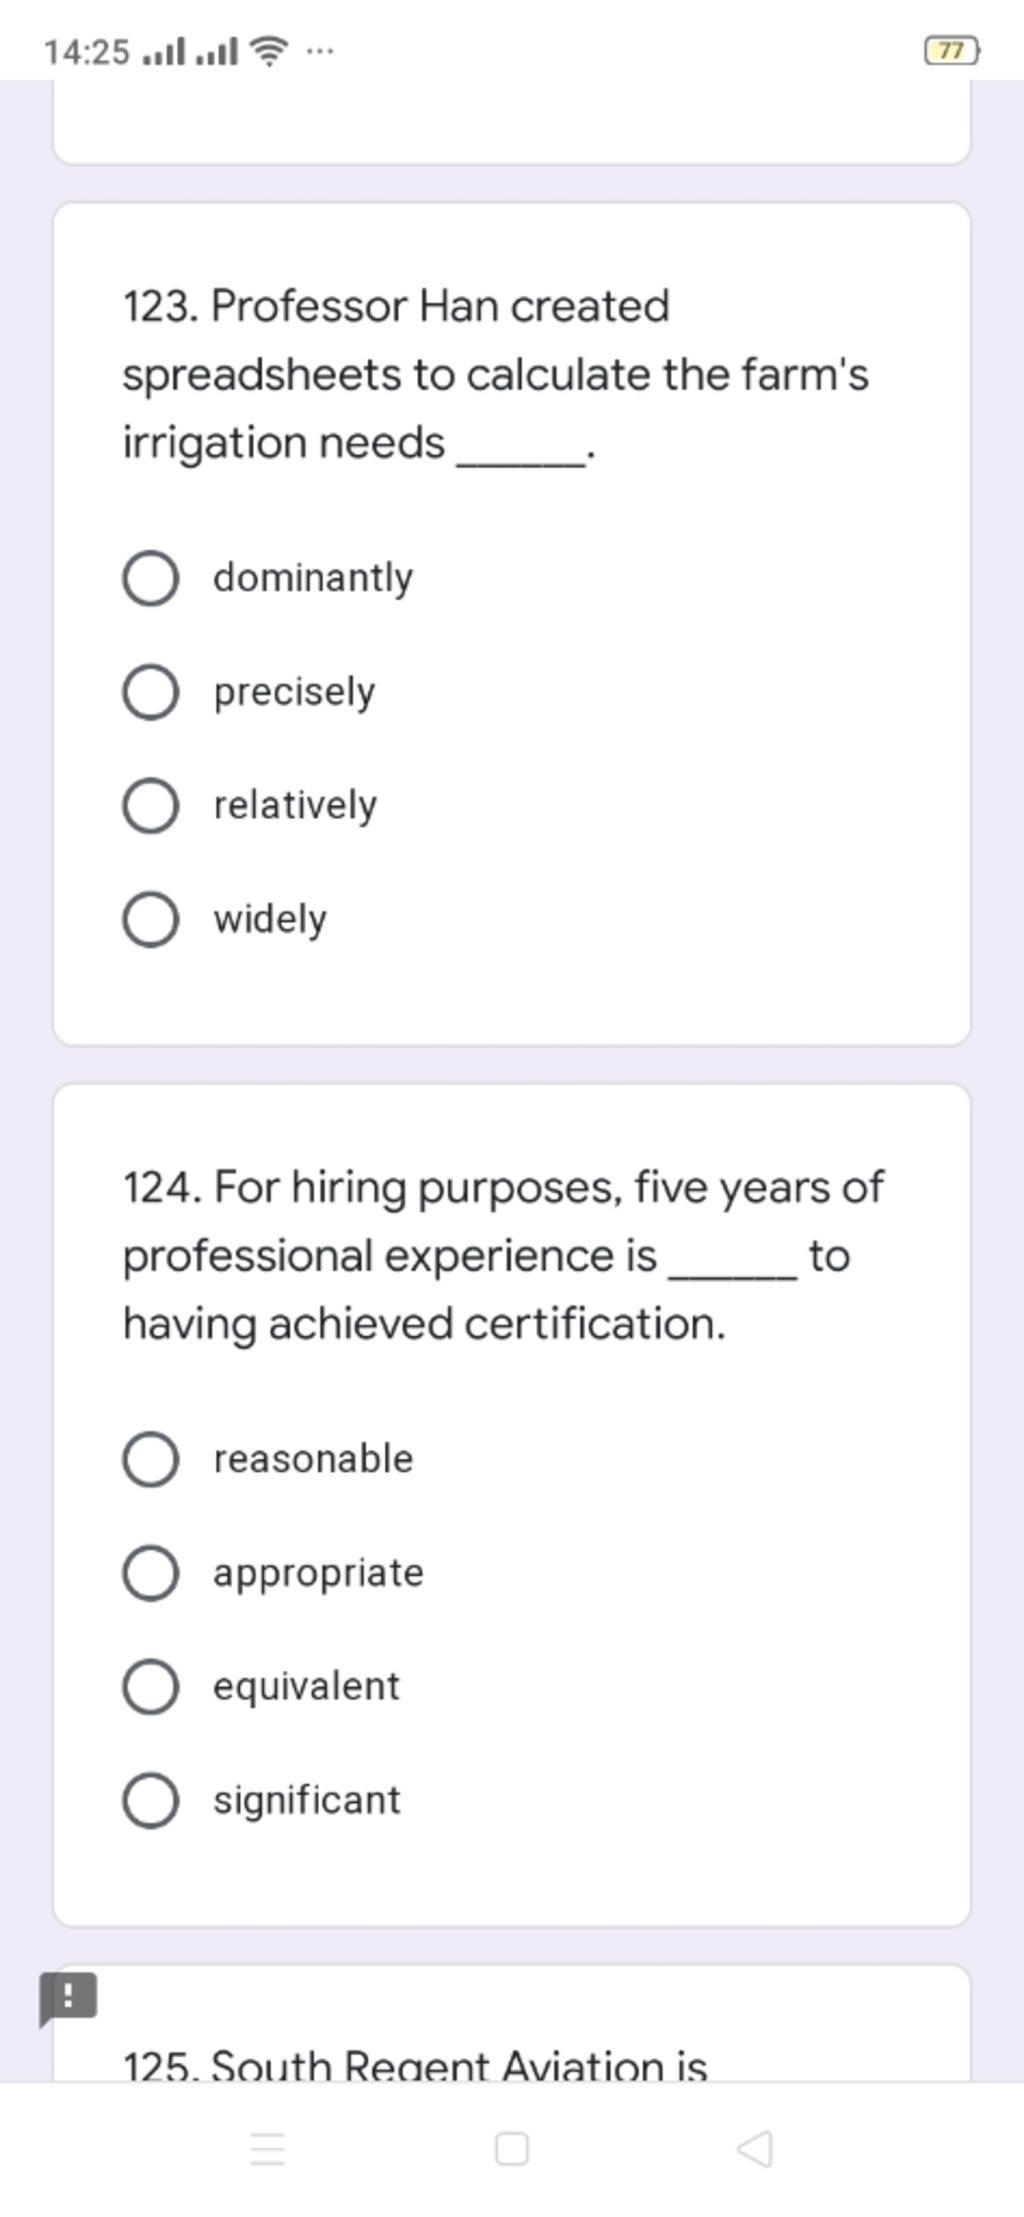Viewport: 1024px width, 2217px height.
Task: Tap the first cellular signal bars icon
Action: (x=164, y=51)
